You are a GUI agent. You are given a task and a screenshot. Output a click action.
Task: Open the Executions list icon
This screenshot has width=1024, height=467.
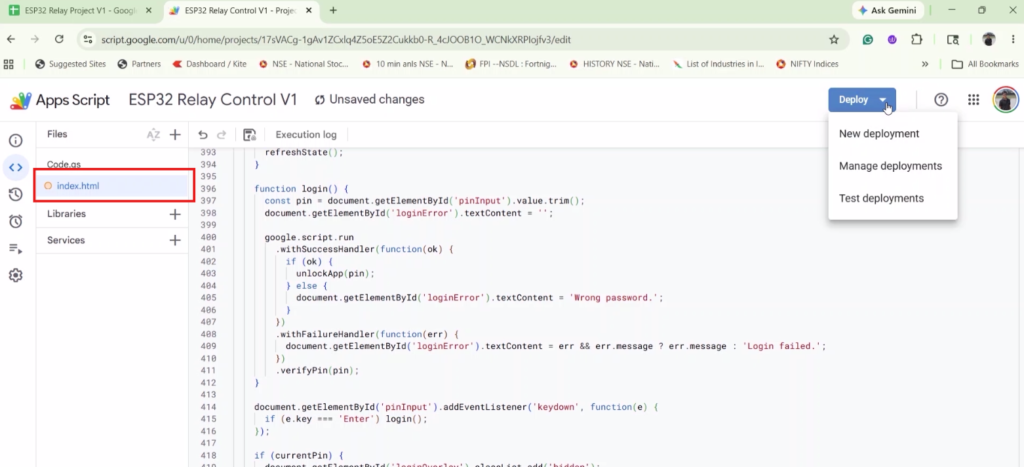(x=16, y=249)
